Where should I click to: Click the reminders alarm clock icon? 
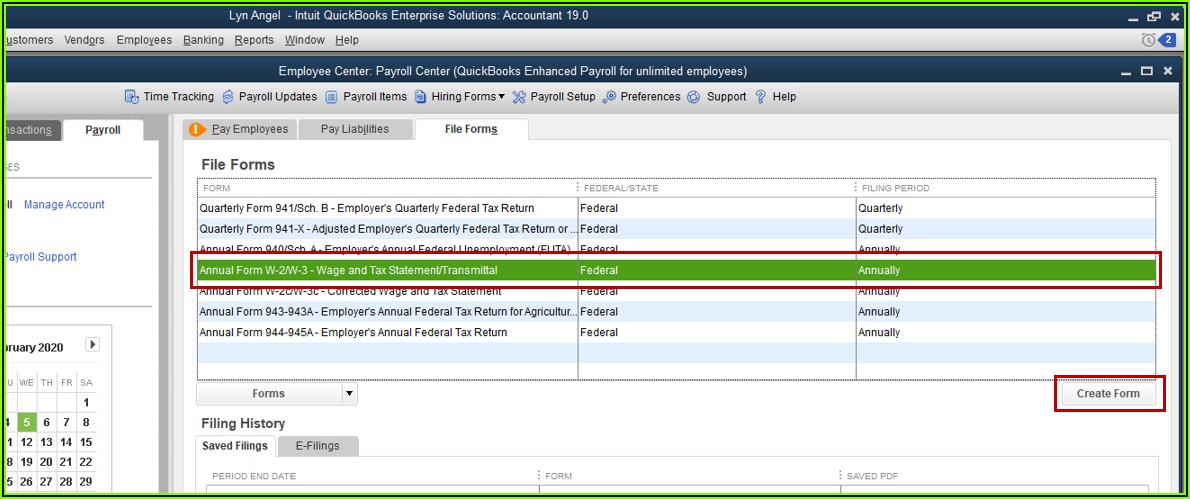[1147, 40]
